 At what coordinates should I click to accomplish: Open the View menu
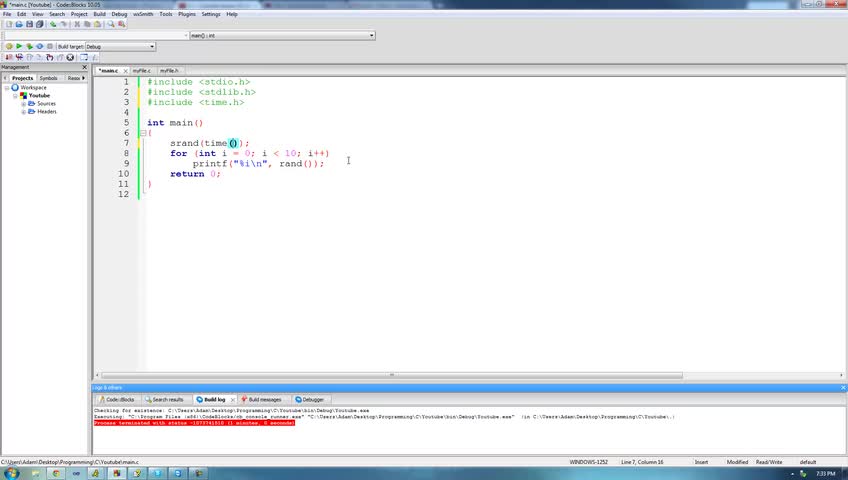point(37,14)
